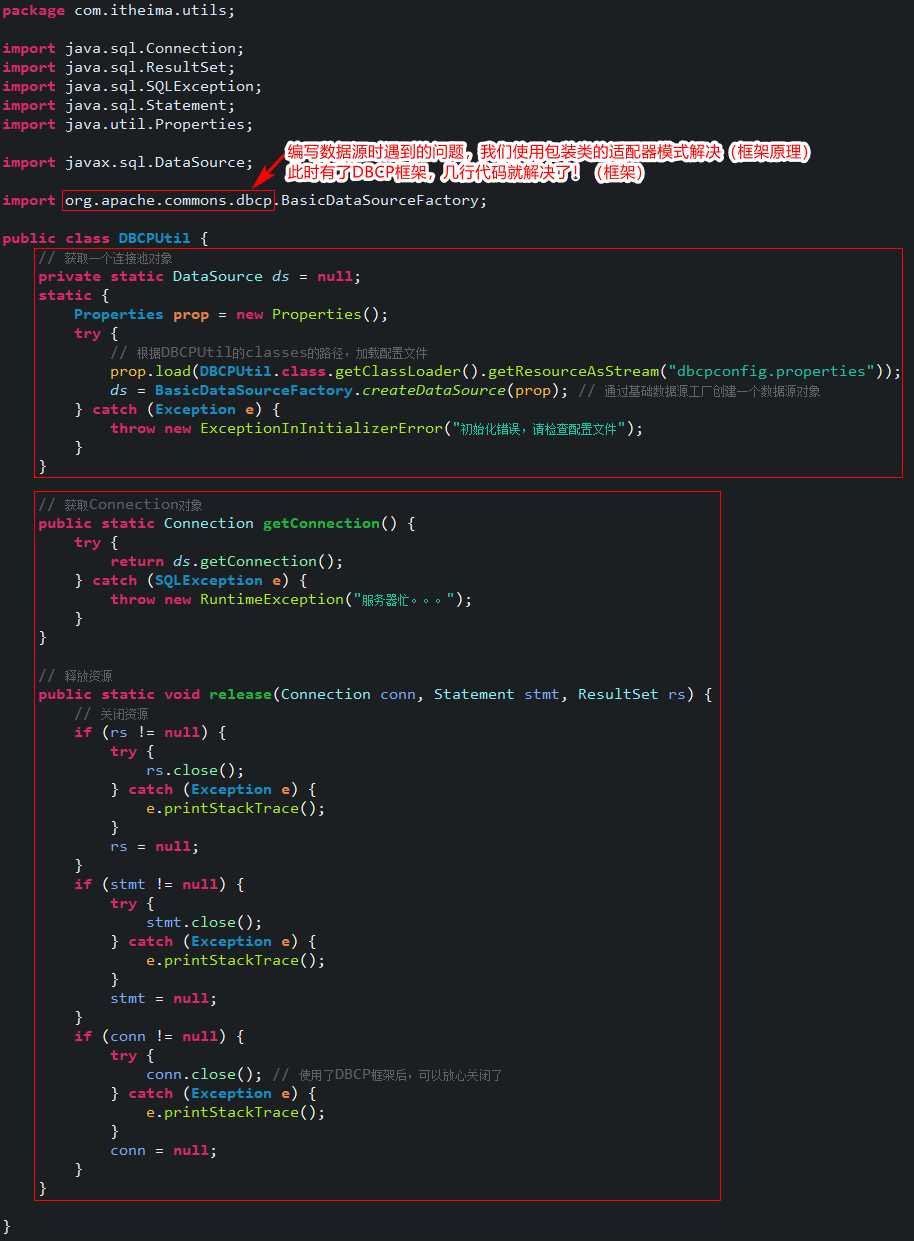Click the 'stmt = null;' assignment
The height and width of the screenshot is (1241, 914).
click(164, 998)
